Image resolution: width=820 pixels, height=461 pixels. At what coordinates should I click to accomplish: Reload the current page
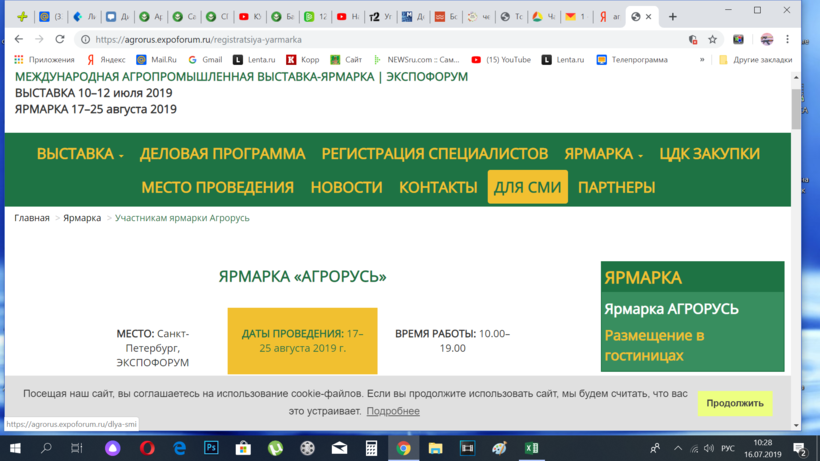pos(60,39)
